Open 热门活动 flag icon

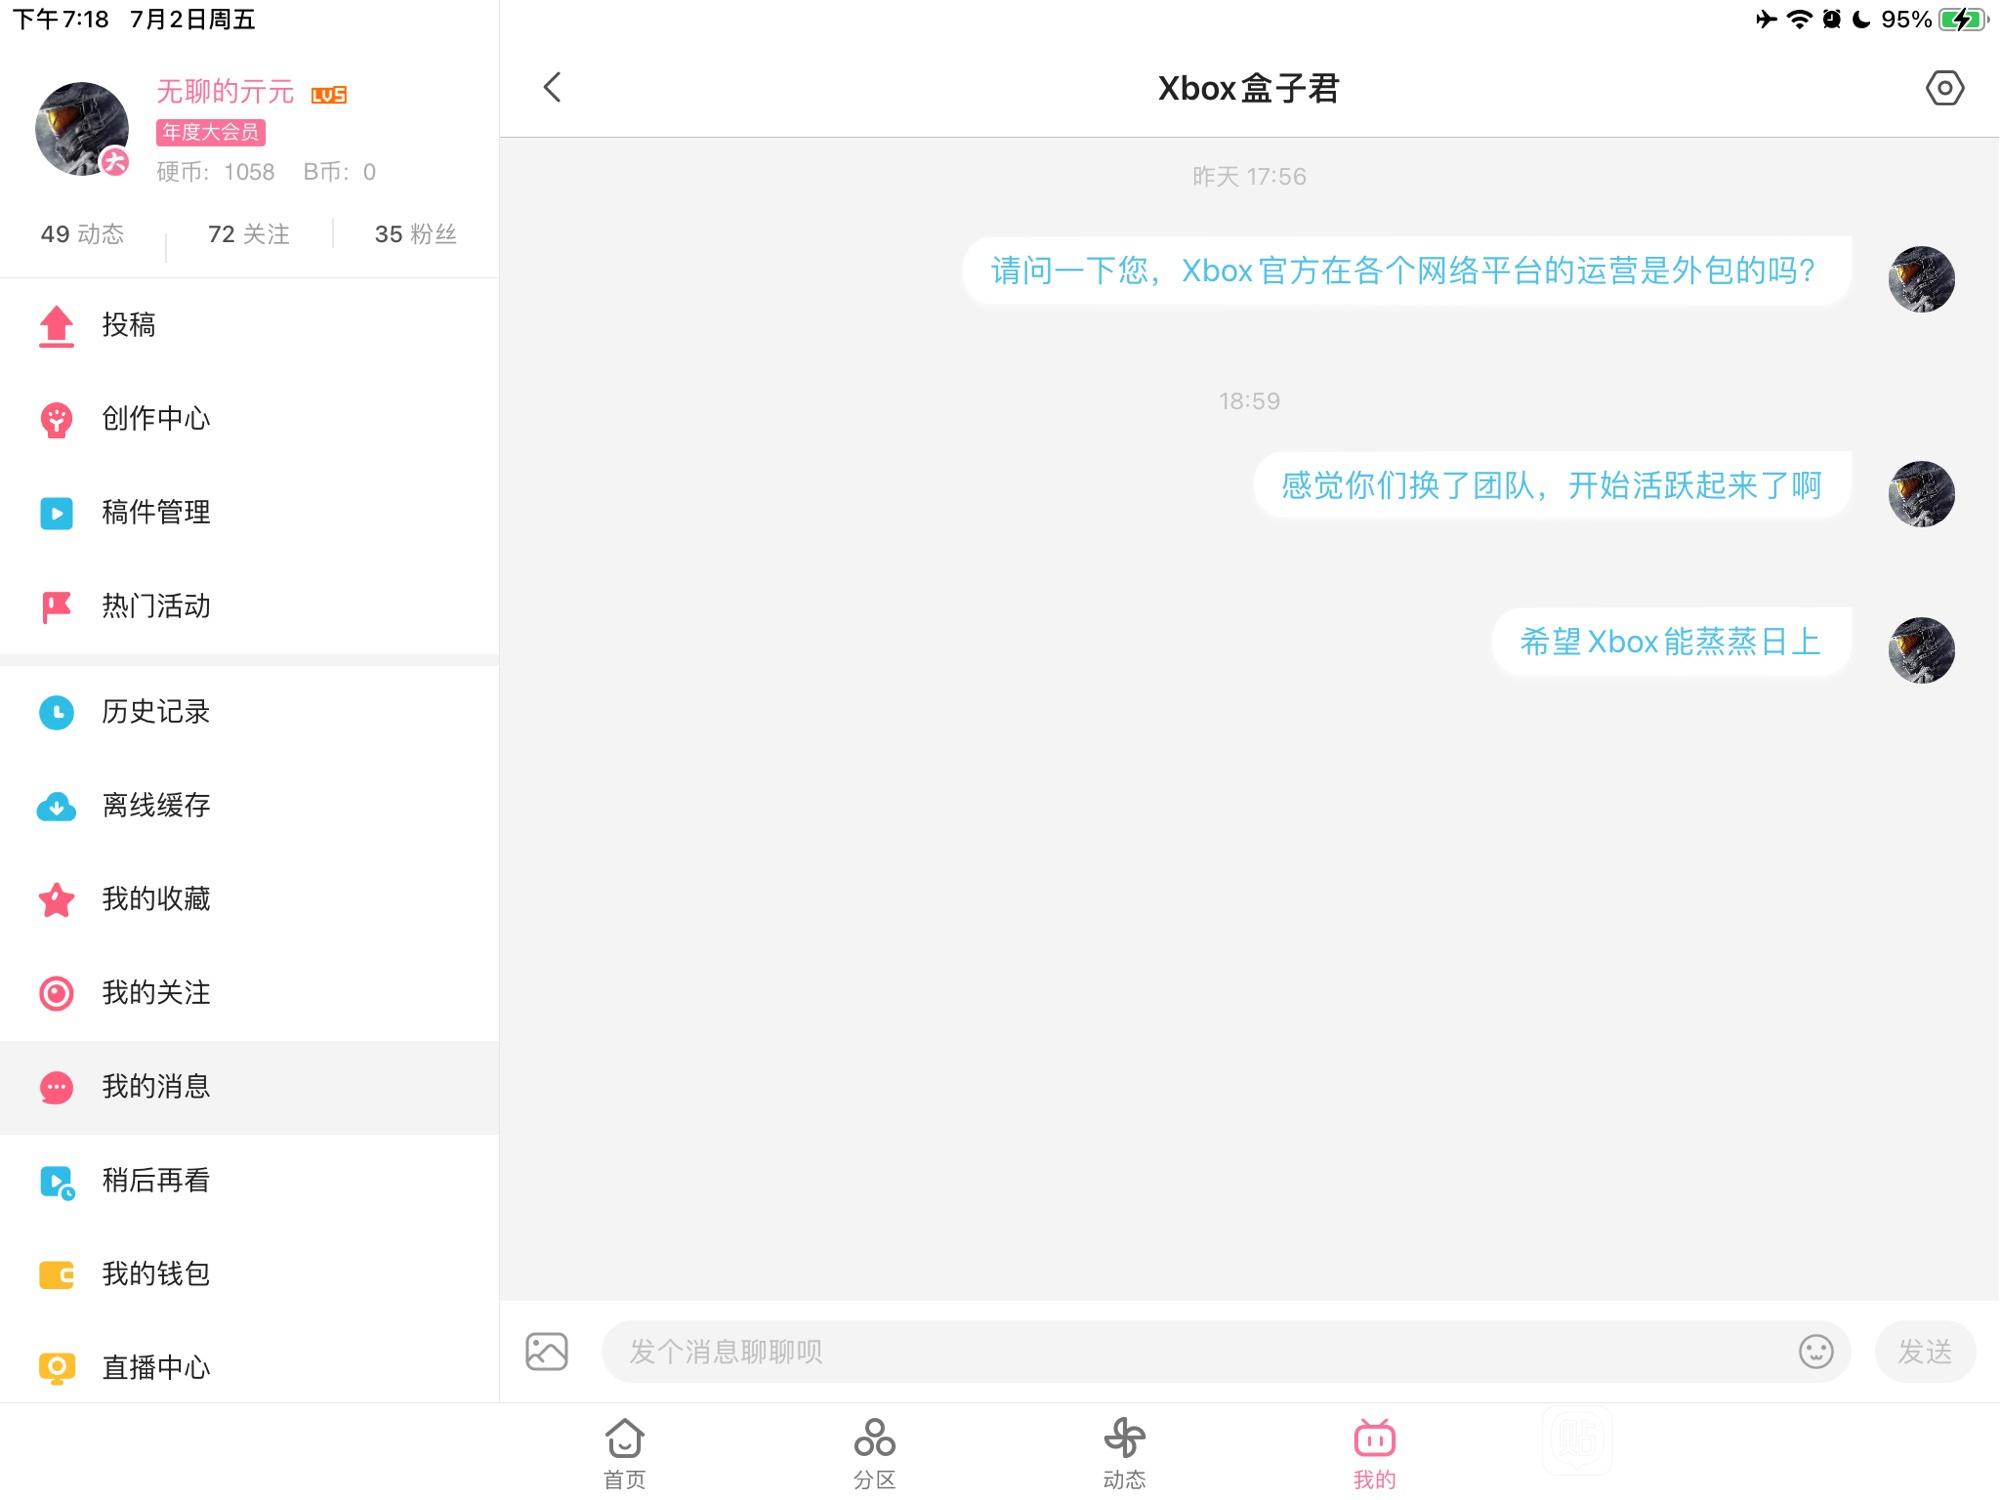56,607
